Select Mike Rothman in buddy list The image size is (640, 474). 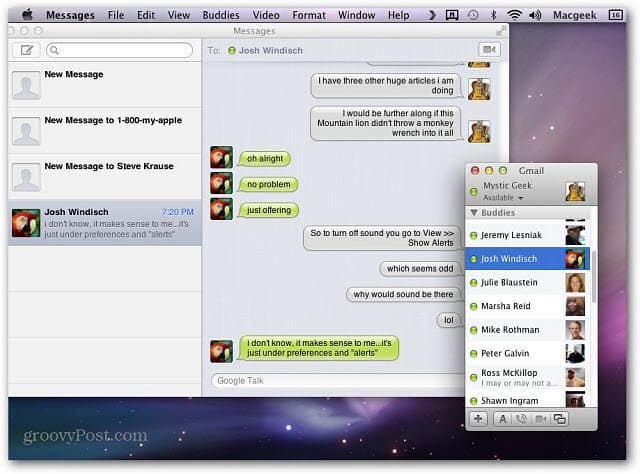click(527, 330)
